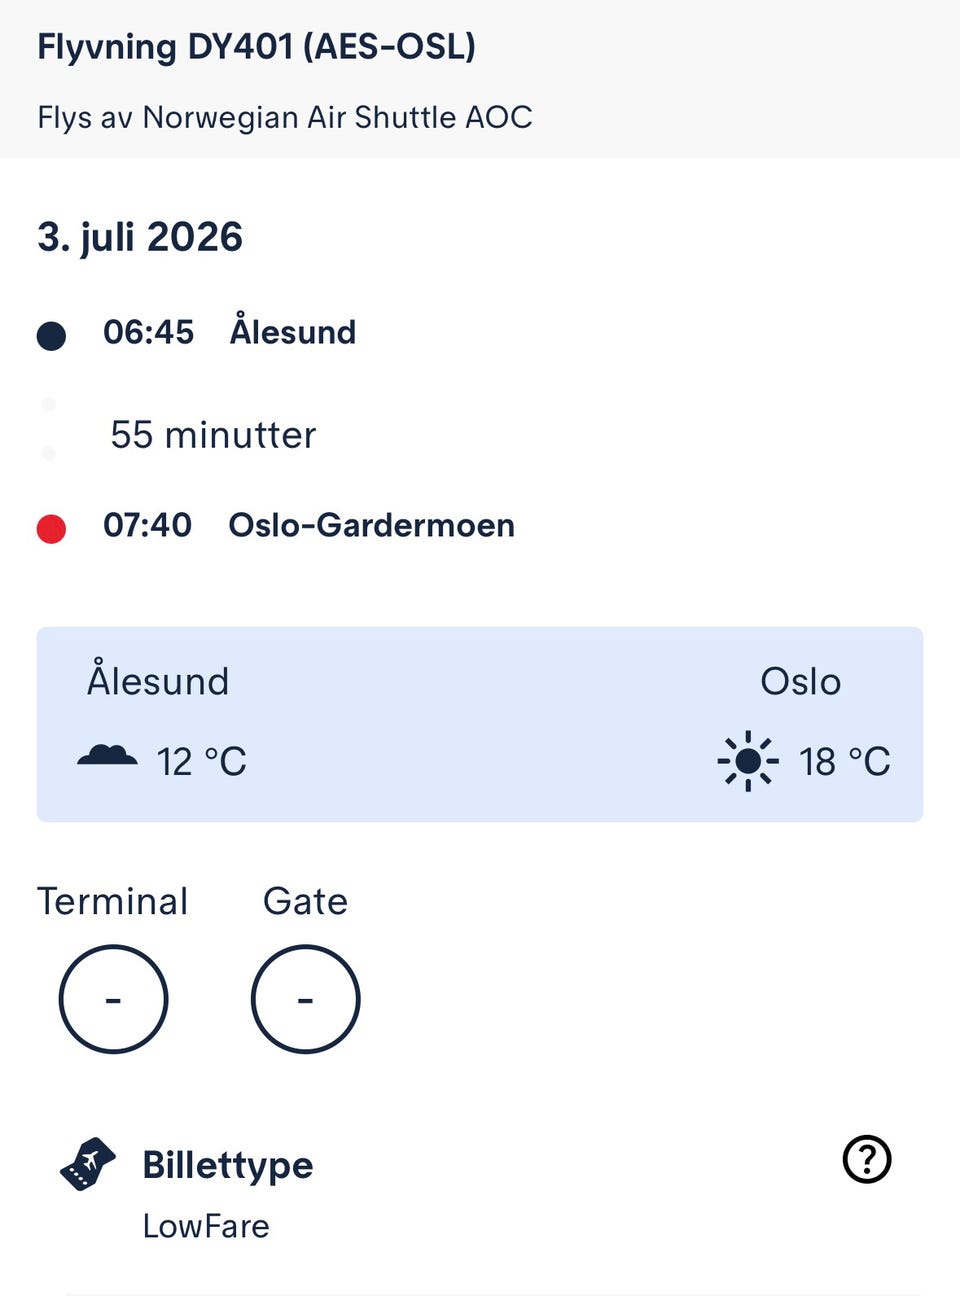The height and width of the screenshot is (1296, 960).
Task: Select the 06:45 departure time
Action: coord(149,332)
